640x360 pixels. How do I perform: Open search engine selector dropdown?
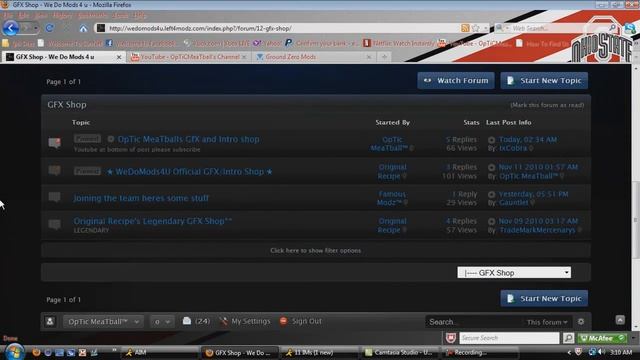coord(502,28)
